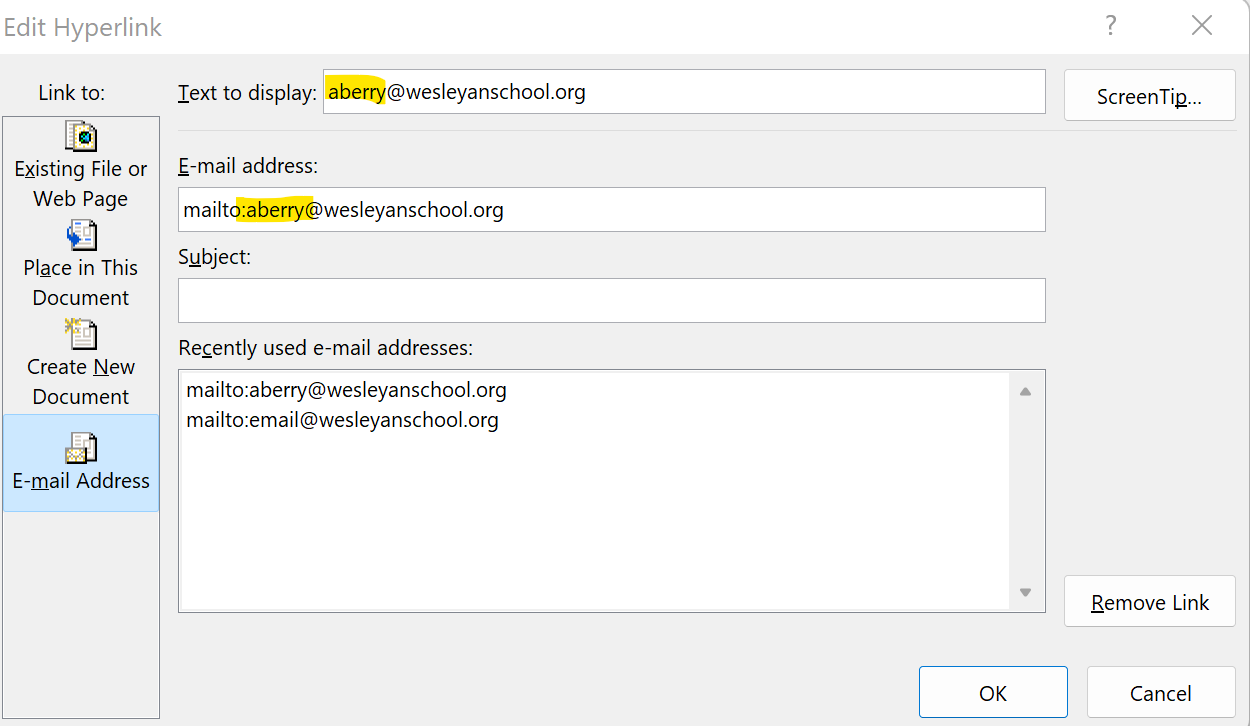Click the empty Subject field

[612, 300]
